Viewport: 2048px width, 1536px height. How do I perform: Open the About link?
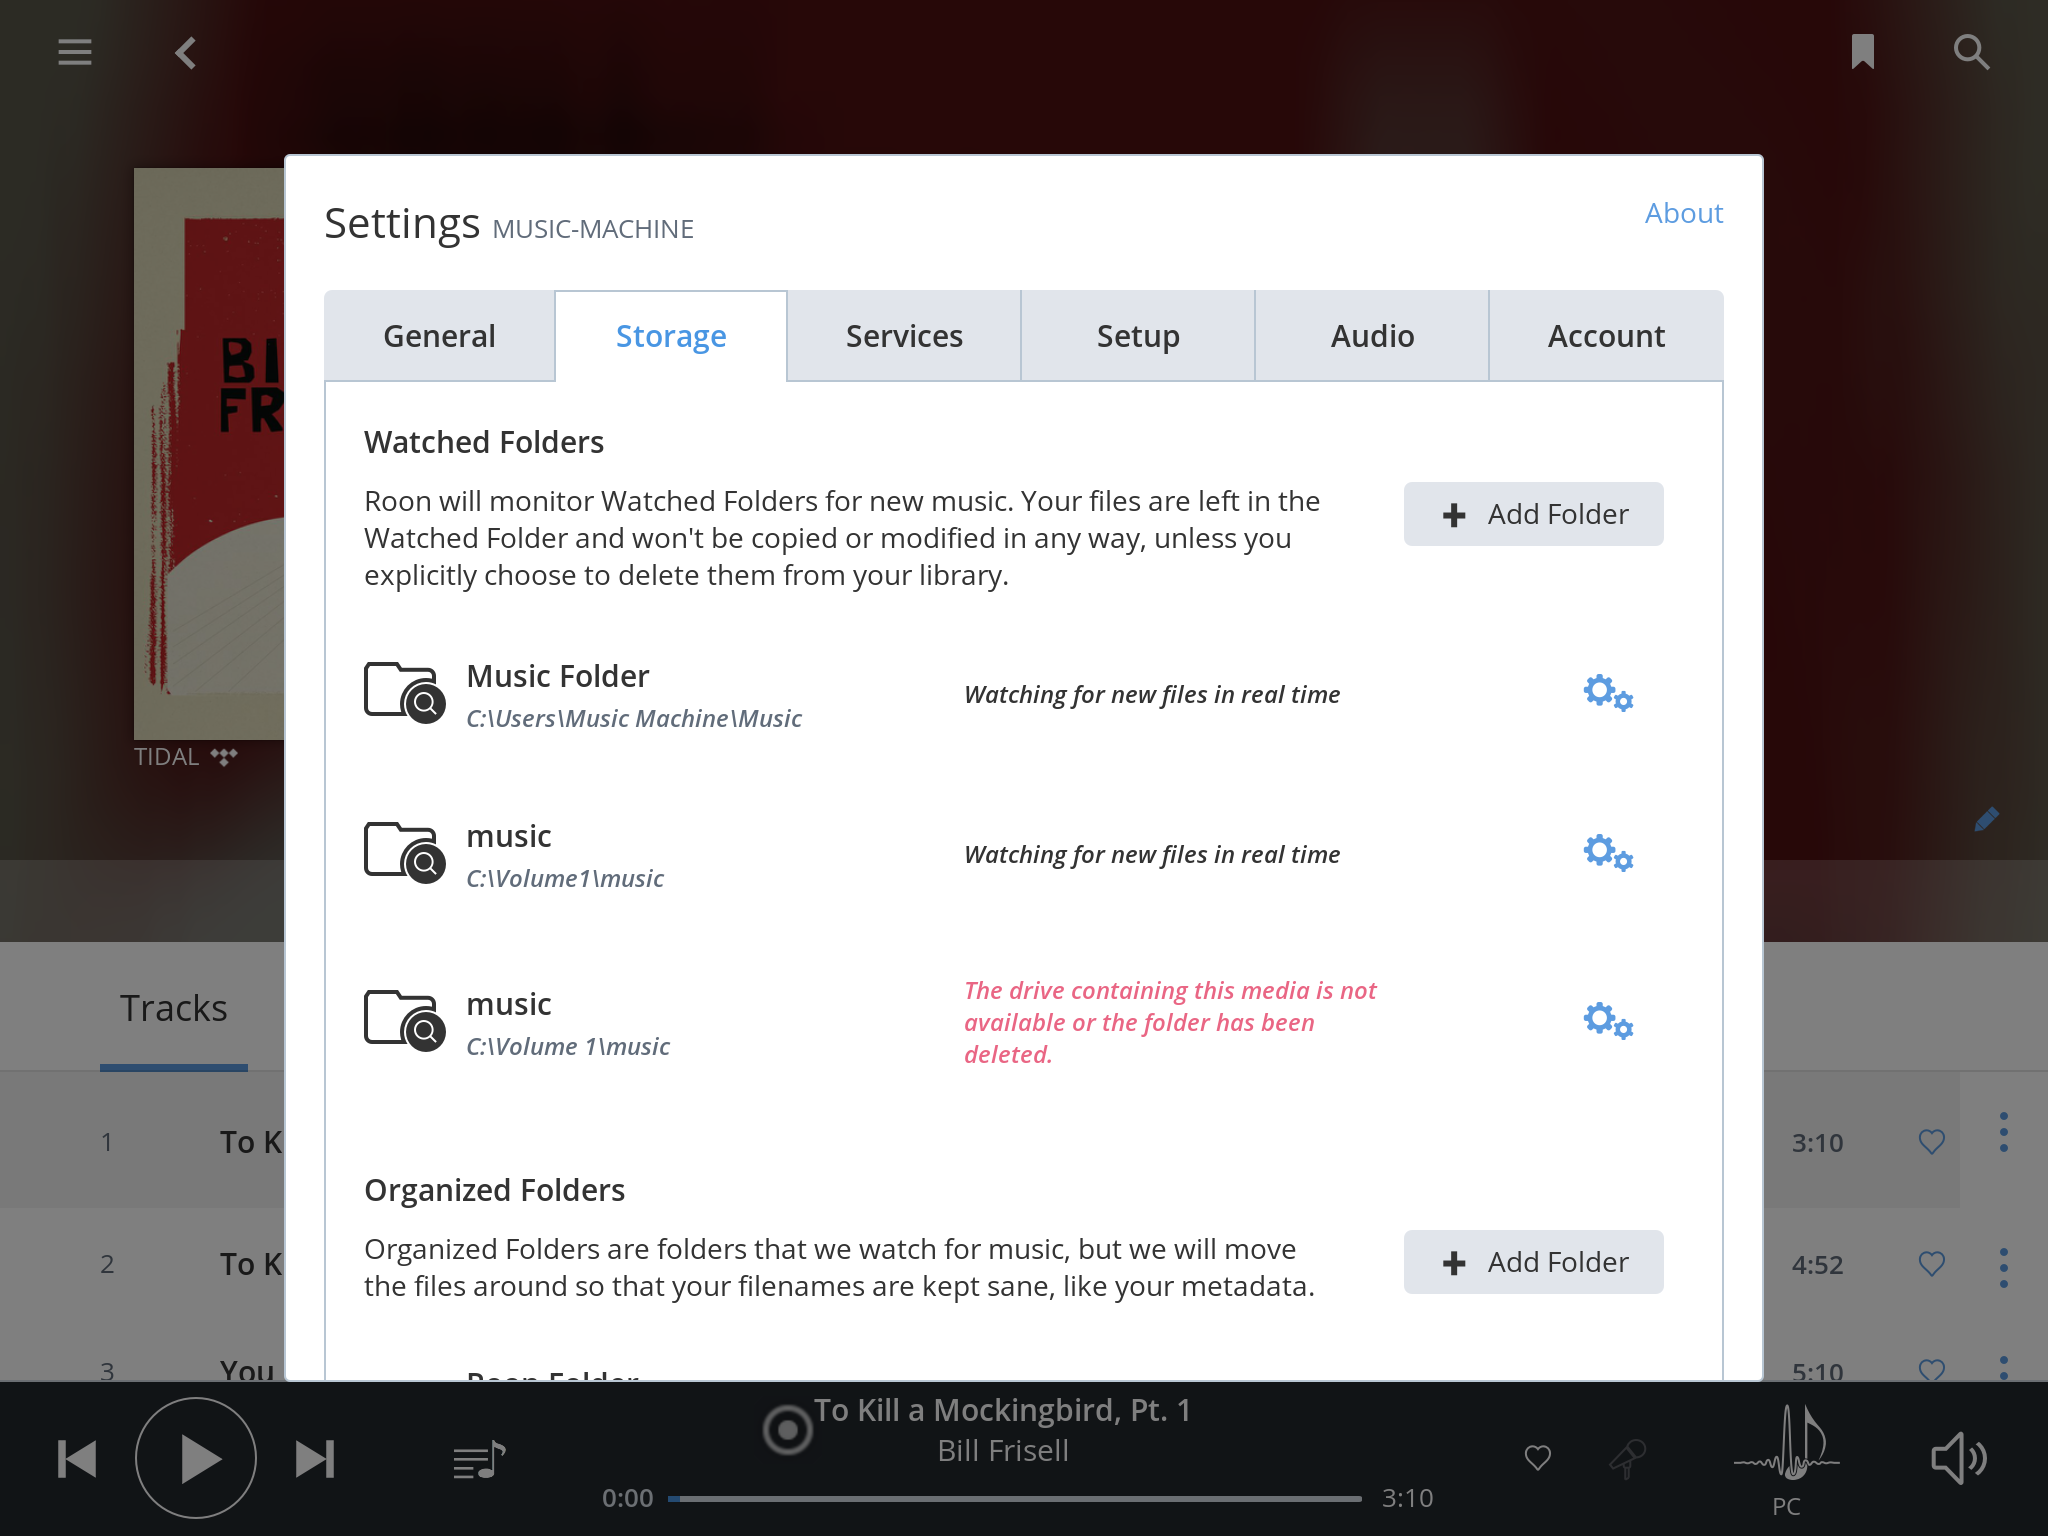pos(1684,213)
